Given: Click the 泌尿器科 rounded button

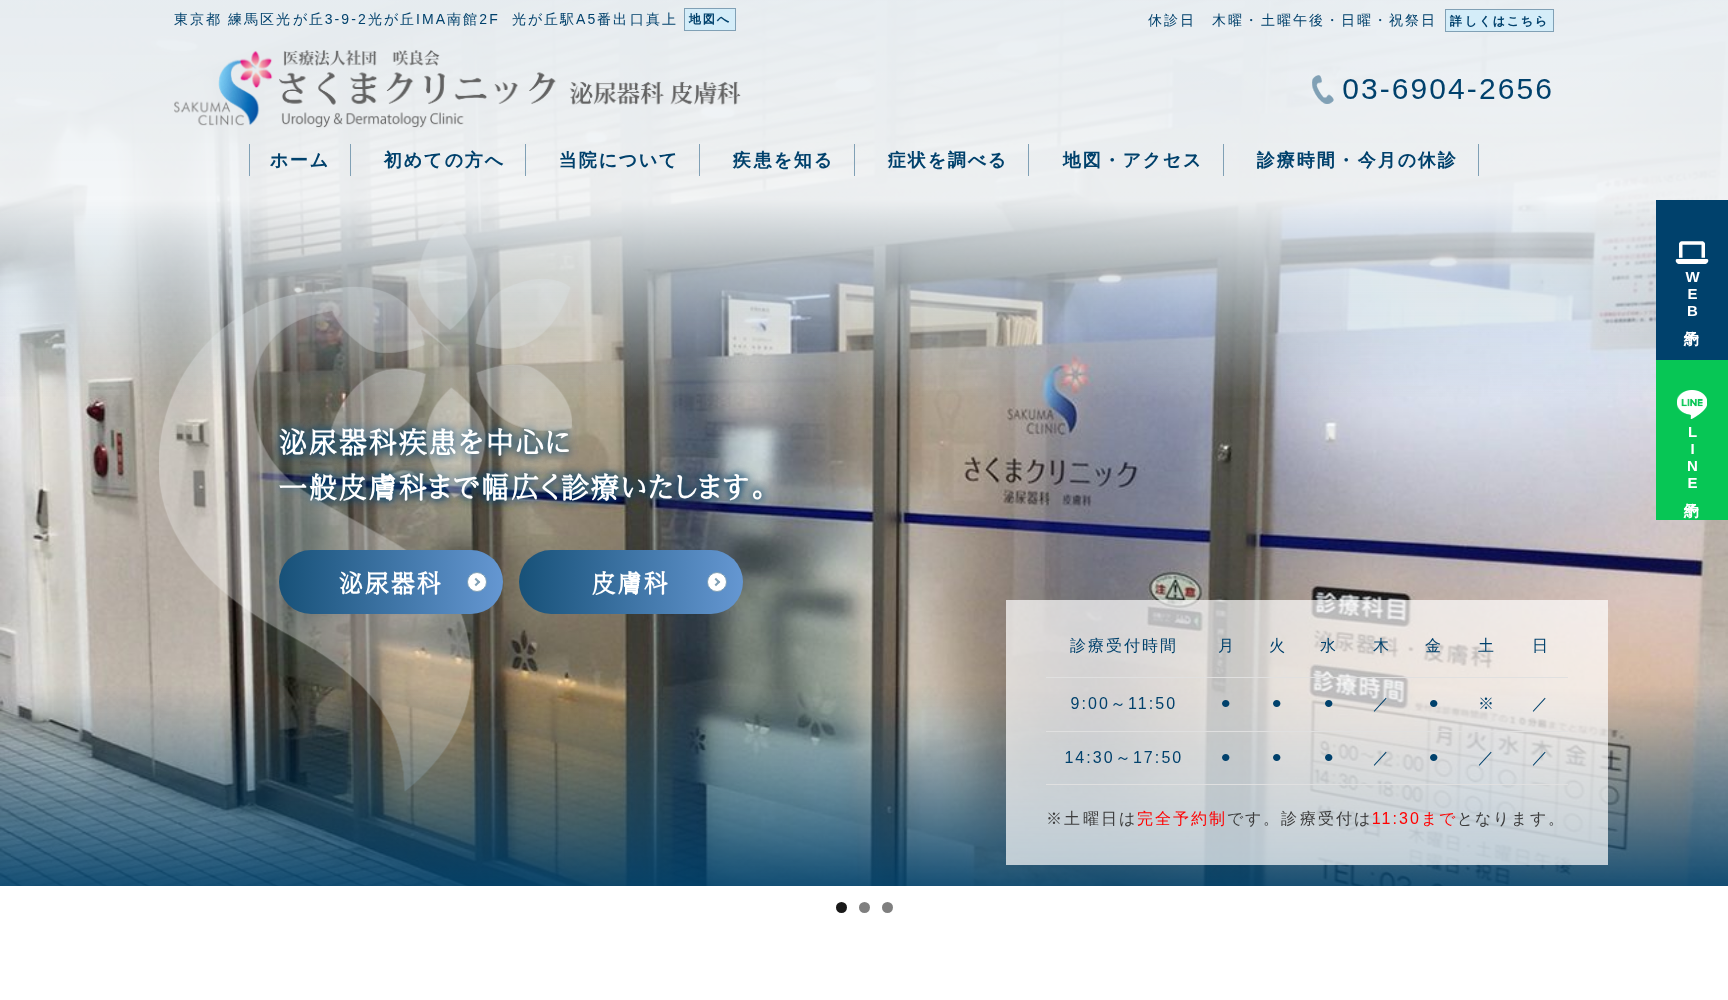Looking at the screenshot, I should pyautogui.click(x=390, y=582).
